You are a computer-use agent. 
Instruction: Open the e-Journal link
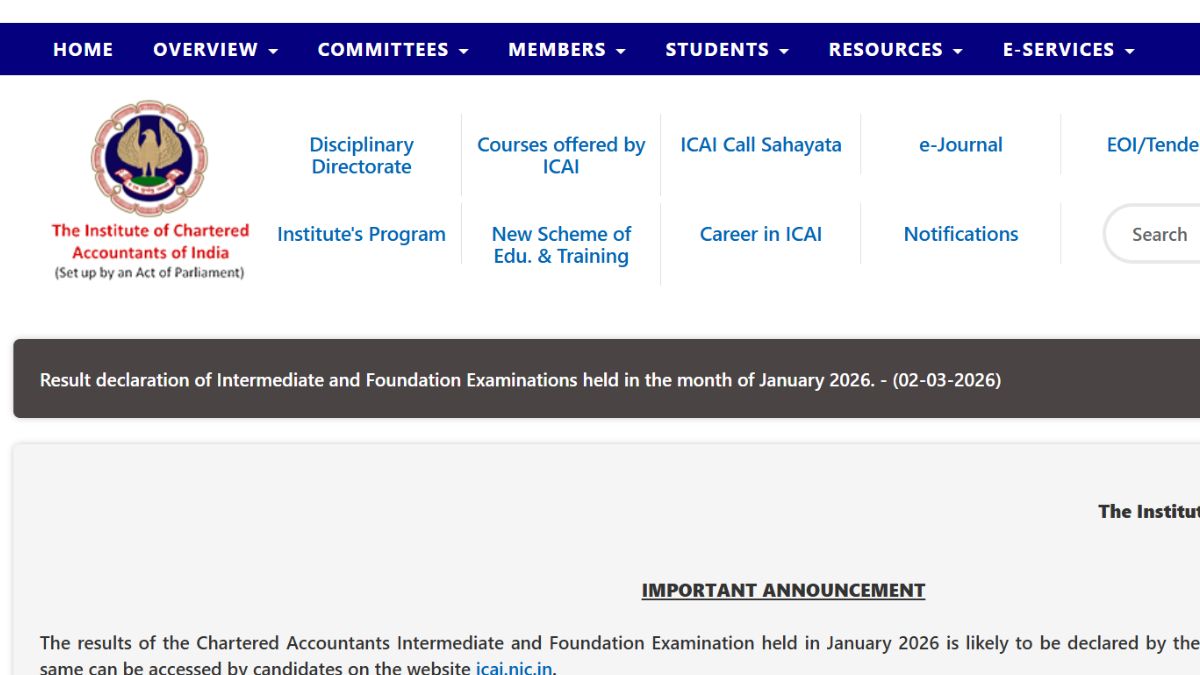click(x=960, y=145)
